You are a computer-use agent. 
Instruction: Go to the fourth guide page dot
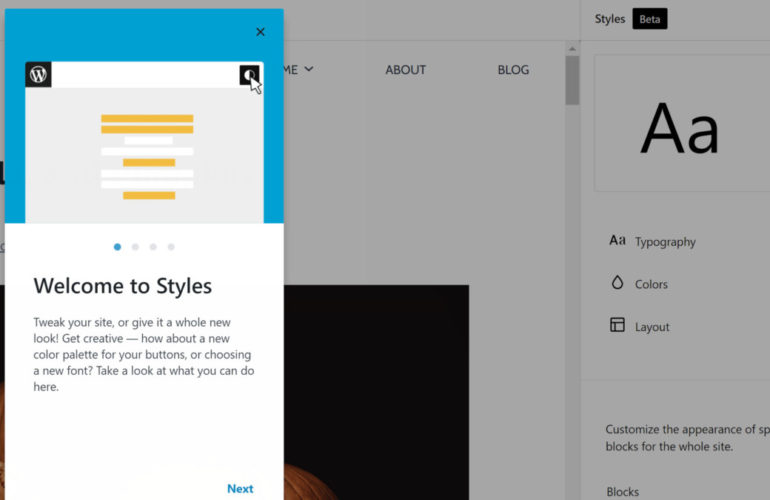171,246
